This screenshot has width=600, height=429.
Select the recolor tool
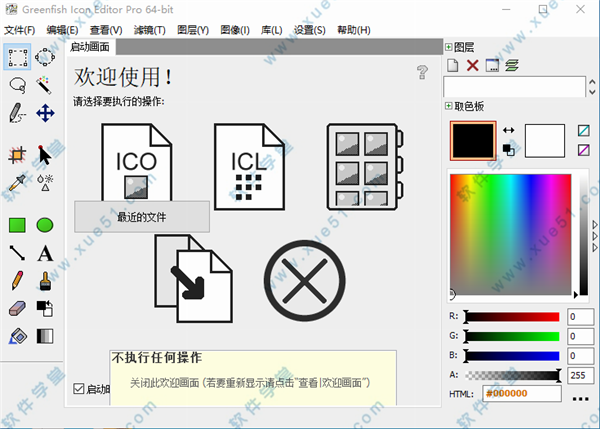tap(45, 308)
